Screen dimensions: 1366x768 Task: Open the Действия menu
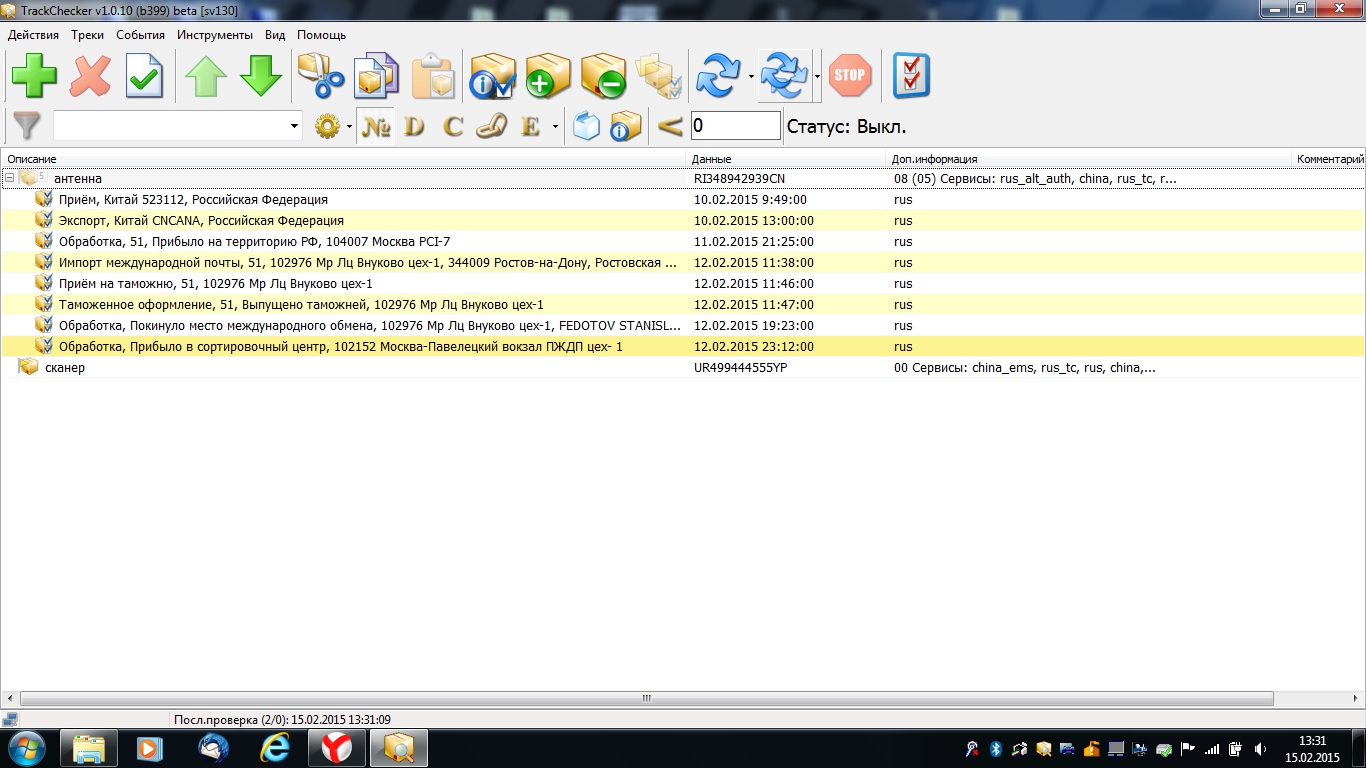[33, 35]
